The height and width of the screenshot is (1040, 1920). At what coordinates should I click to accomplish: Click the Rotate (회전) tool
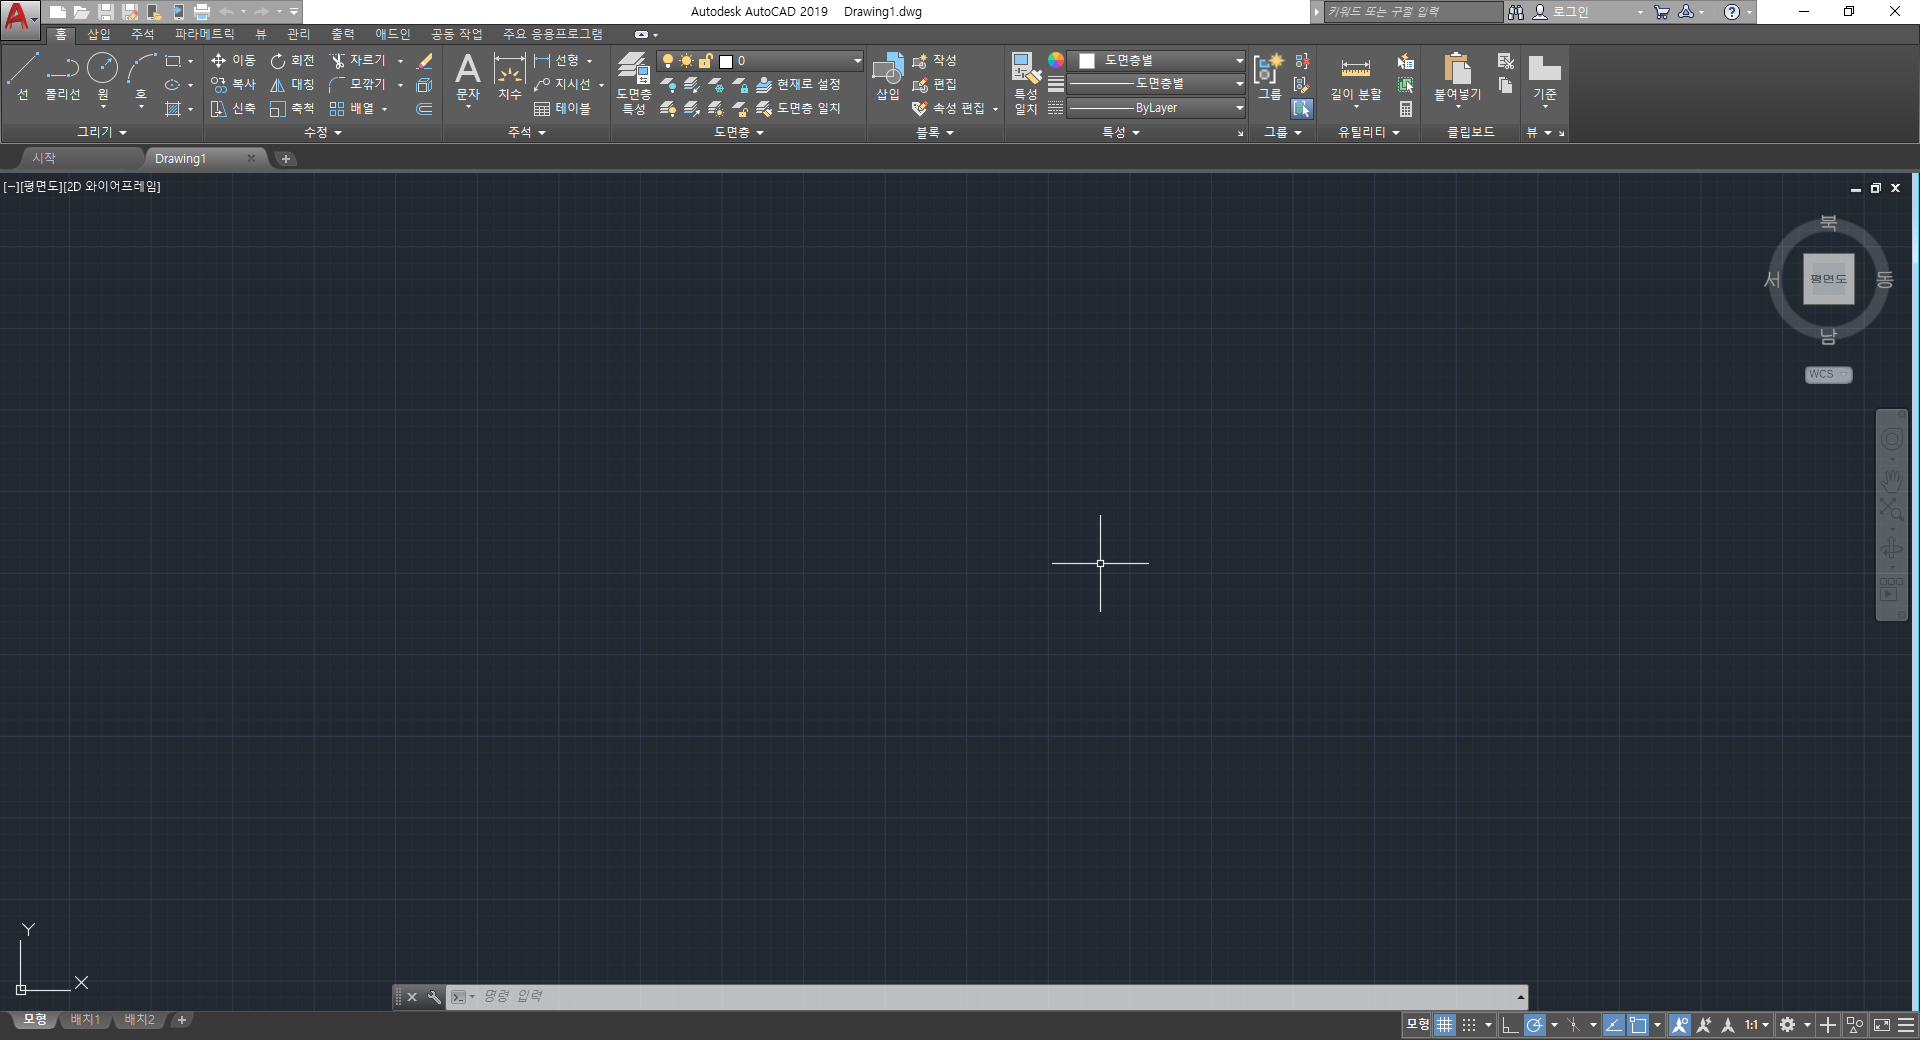tap(292, 61)
